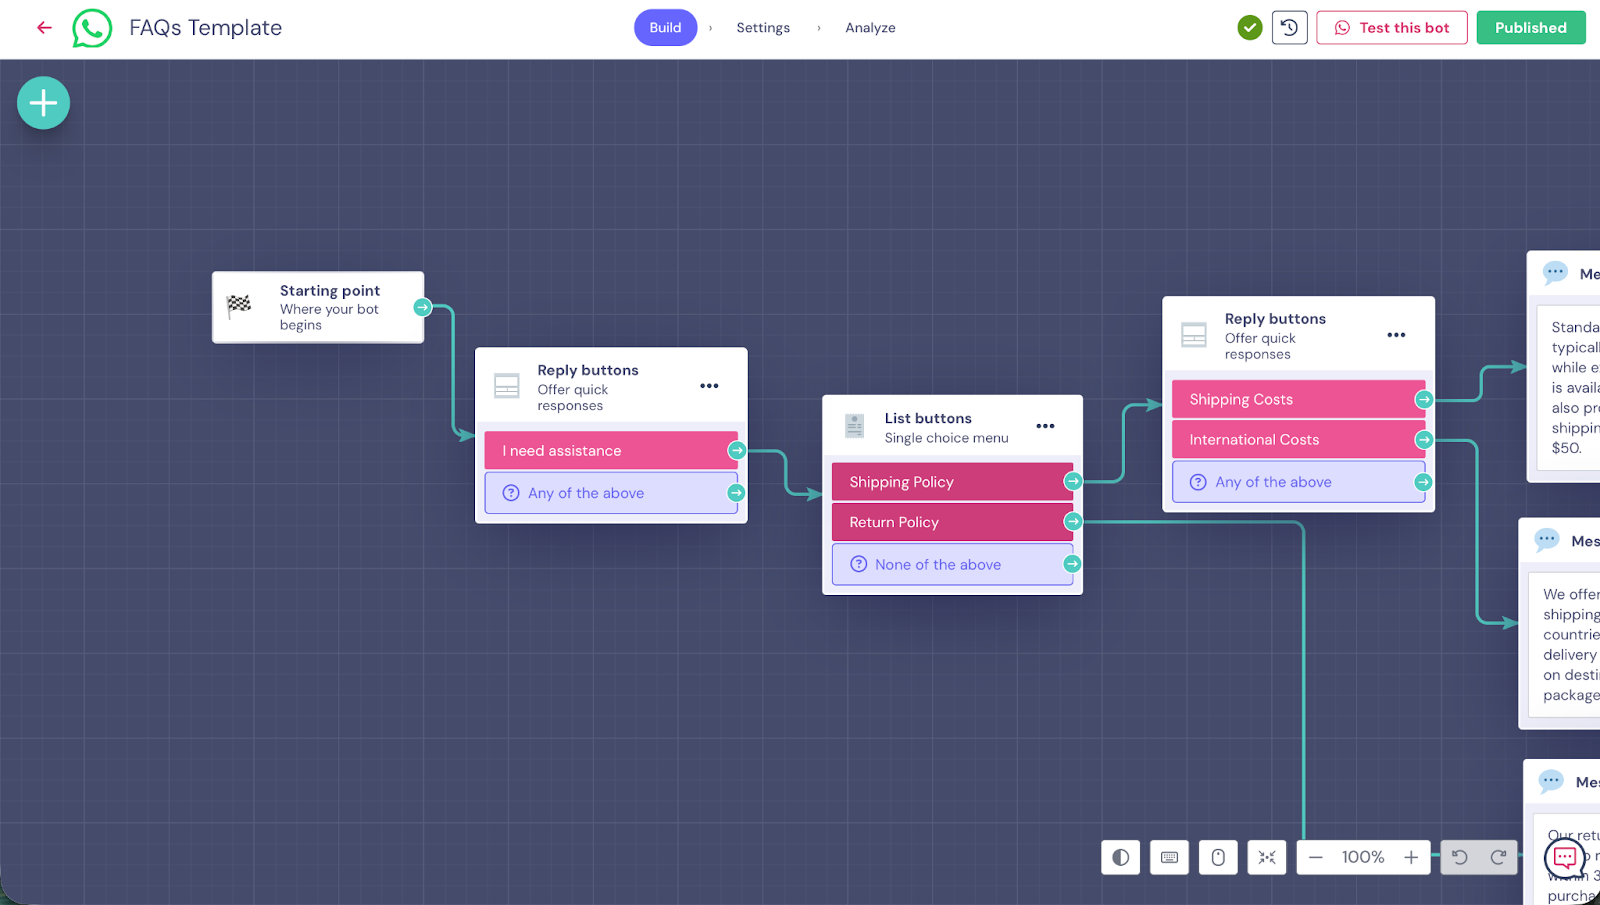The width and height of the screenshot is (1600, 905).
Task: Redo the last canvas change
Action: [x=1498, y=857]
